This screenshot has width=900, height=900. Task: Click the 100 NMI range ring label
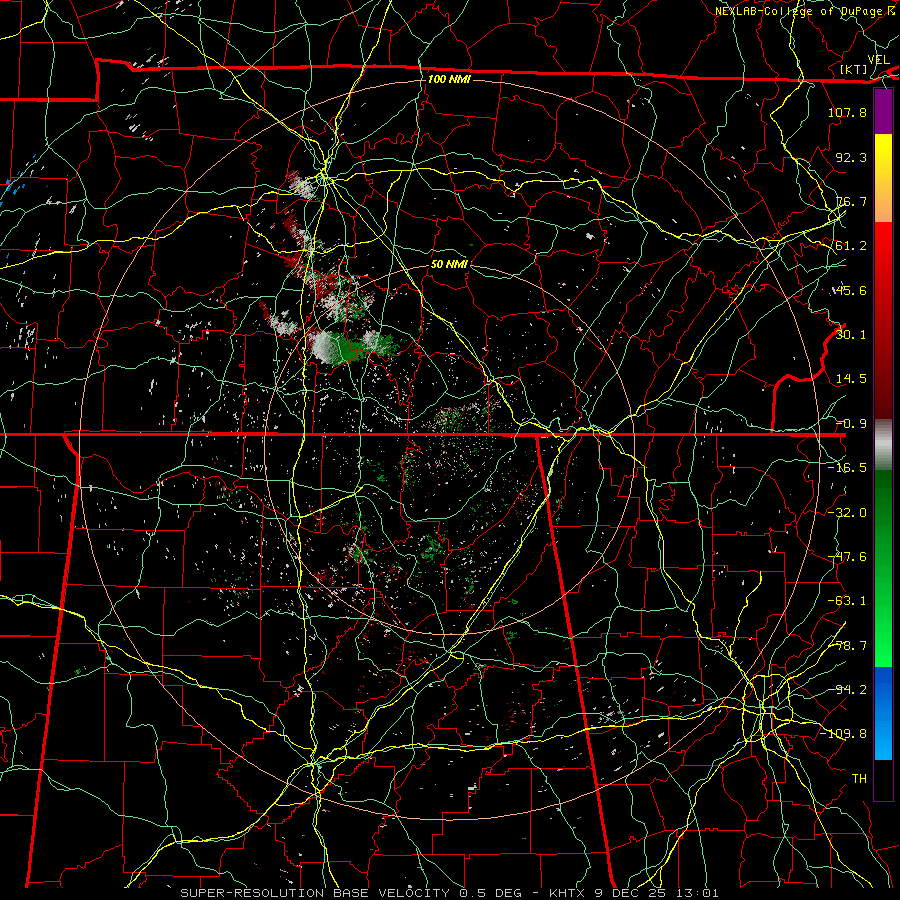[449, 79]
